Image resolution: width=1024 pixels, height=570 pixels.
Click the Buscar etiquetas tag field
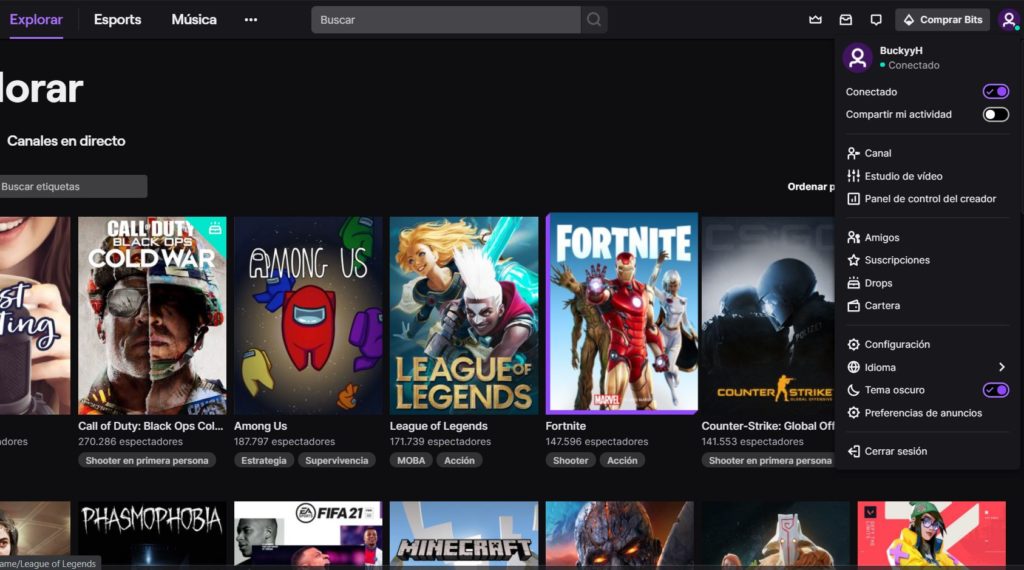tap(73, 187)
